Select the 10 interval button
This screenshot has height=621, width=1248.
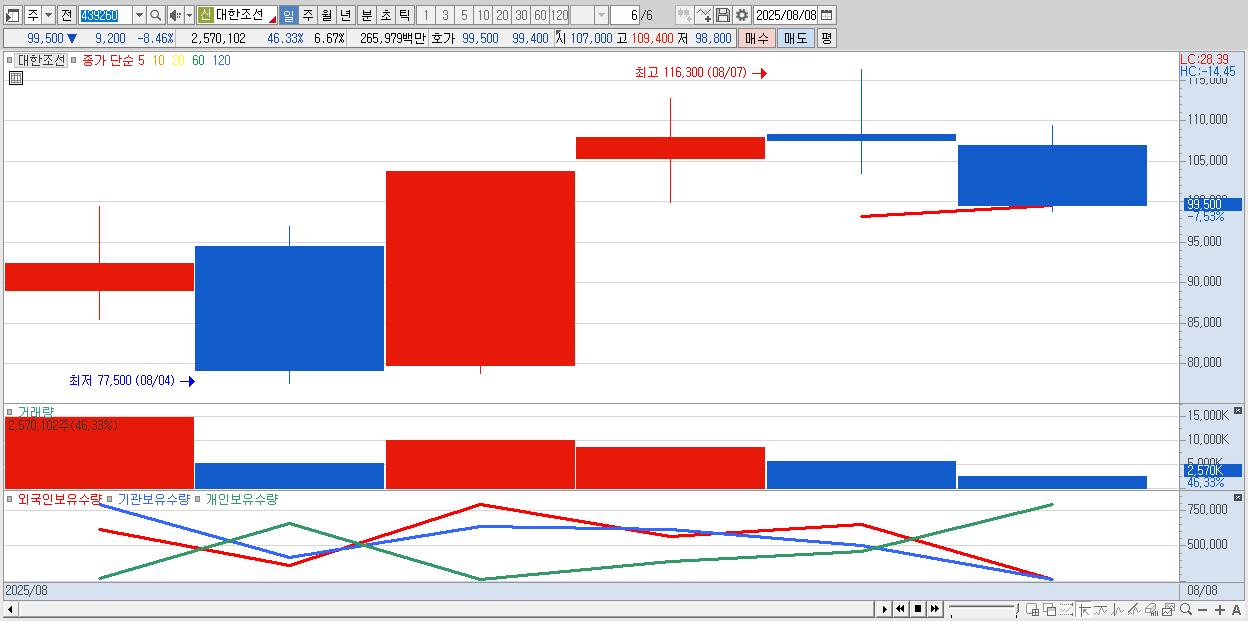tap(483, 15)
